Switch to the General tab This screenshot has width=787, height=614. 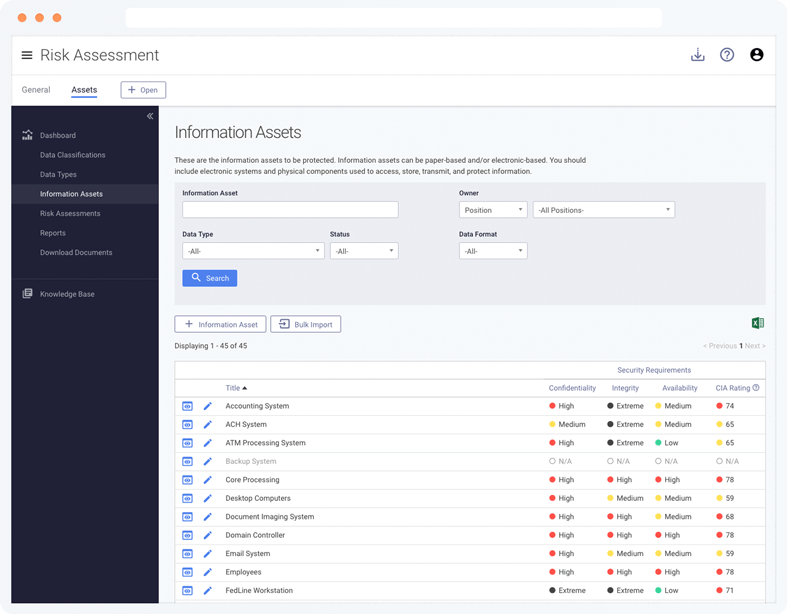[36, 90]
